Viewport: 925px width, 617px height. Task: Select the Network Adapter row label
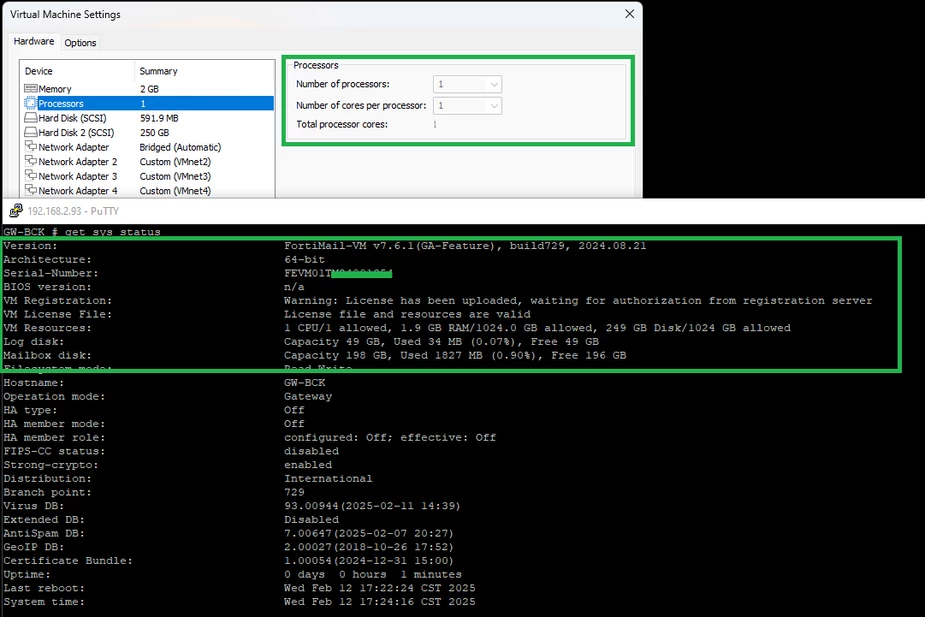pyautogui.click(x=74, y=147)
